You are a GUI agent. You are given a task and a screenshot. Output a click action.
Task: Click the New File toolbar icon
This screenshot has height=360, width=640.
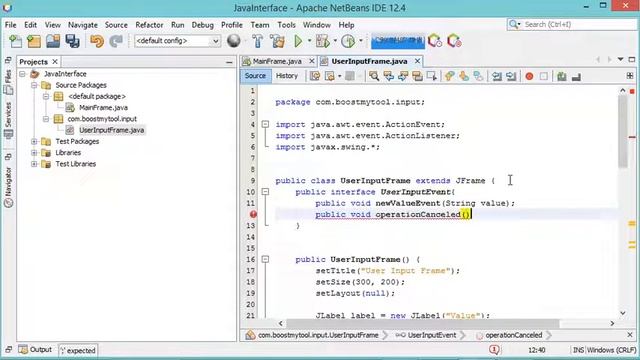[x=15, y=41]
